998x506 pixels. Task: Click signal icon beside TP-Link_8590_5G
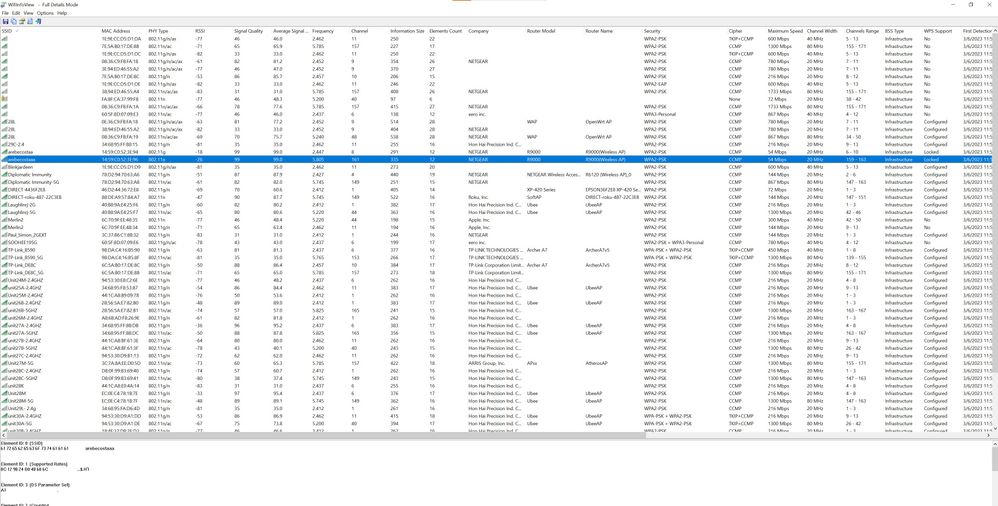4,258
